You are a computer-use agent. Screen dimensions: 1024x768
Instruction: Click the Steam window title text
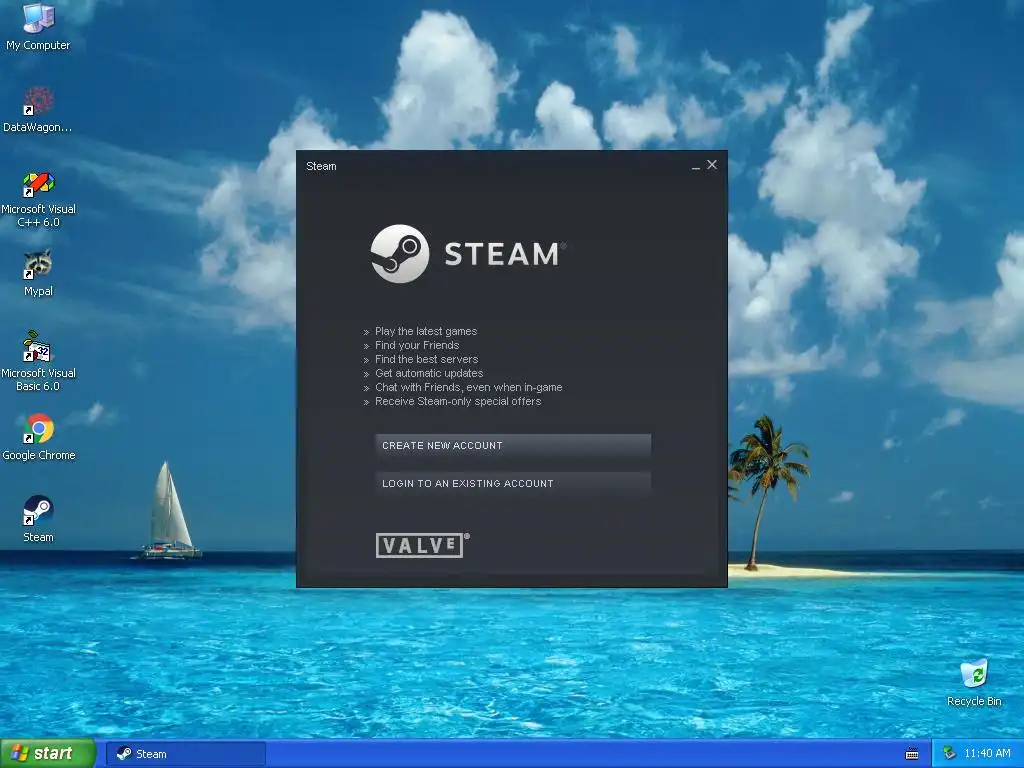(x=321, y=166)
